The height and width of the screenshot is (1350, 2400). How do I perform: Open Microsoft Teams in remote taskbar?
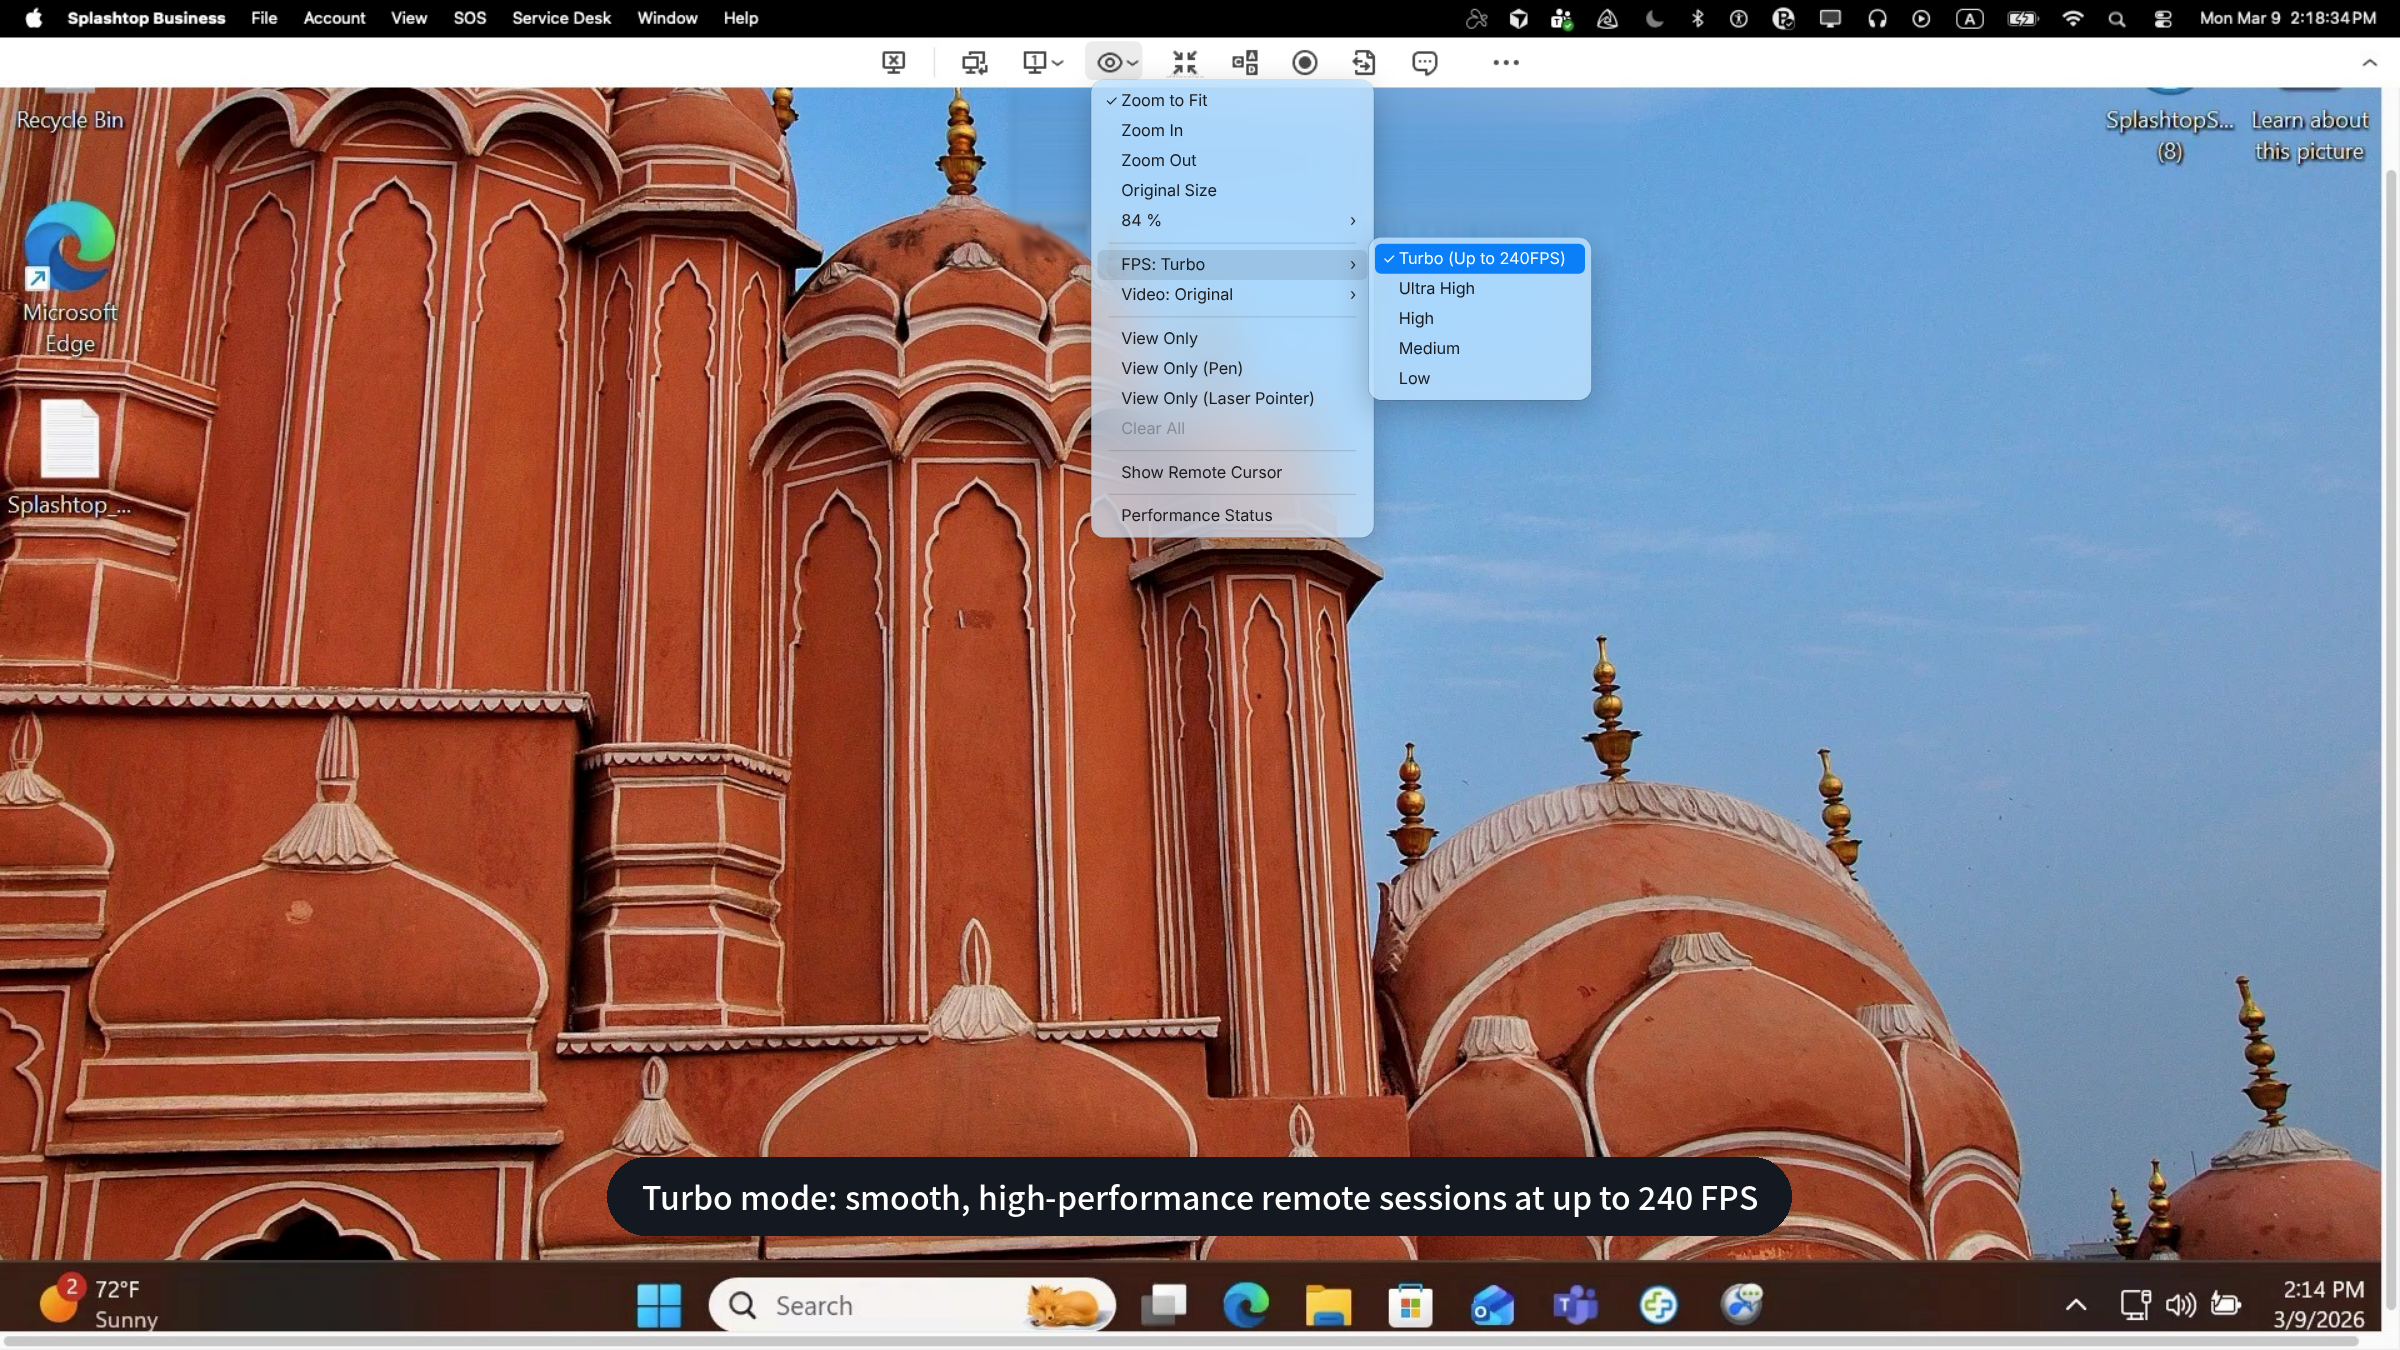[1575, 1305]
